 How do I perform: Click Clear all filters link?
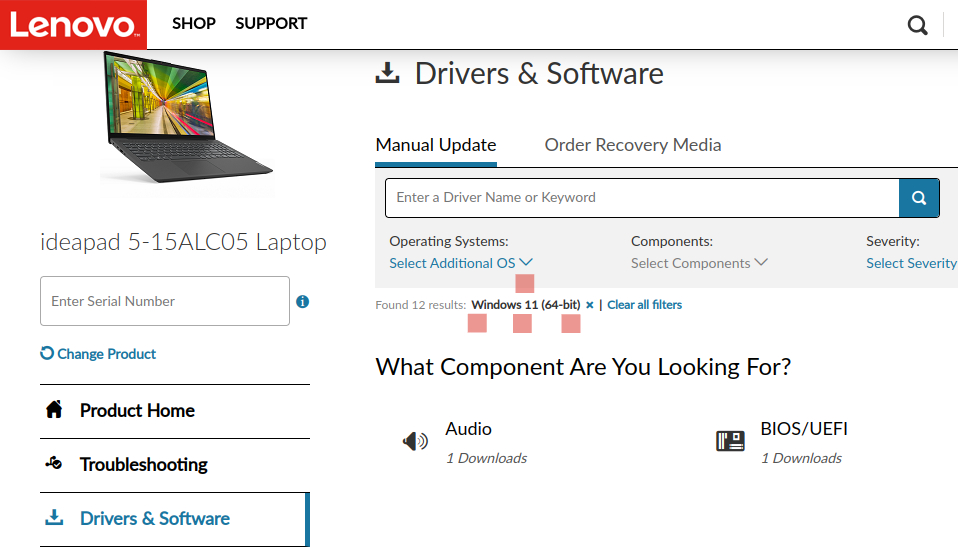[x=645, y=305]
